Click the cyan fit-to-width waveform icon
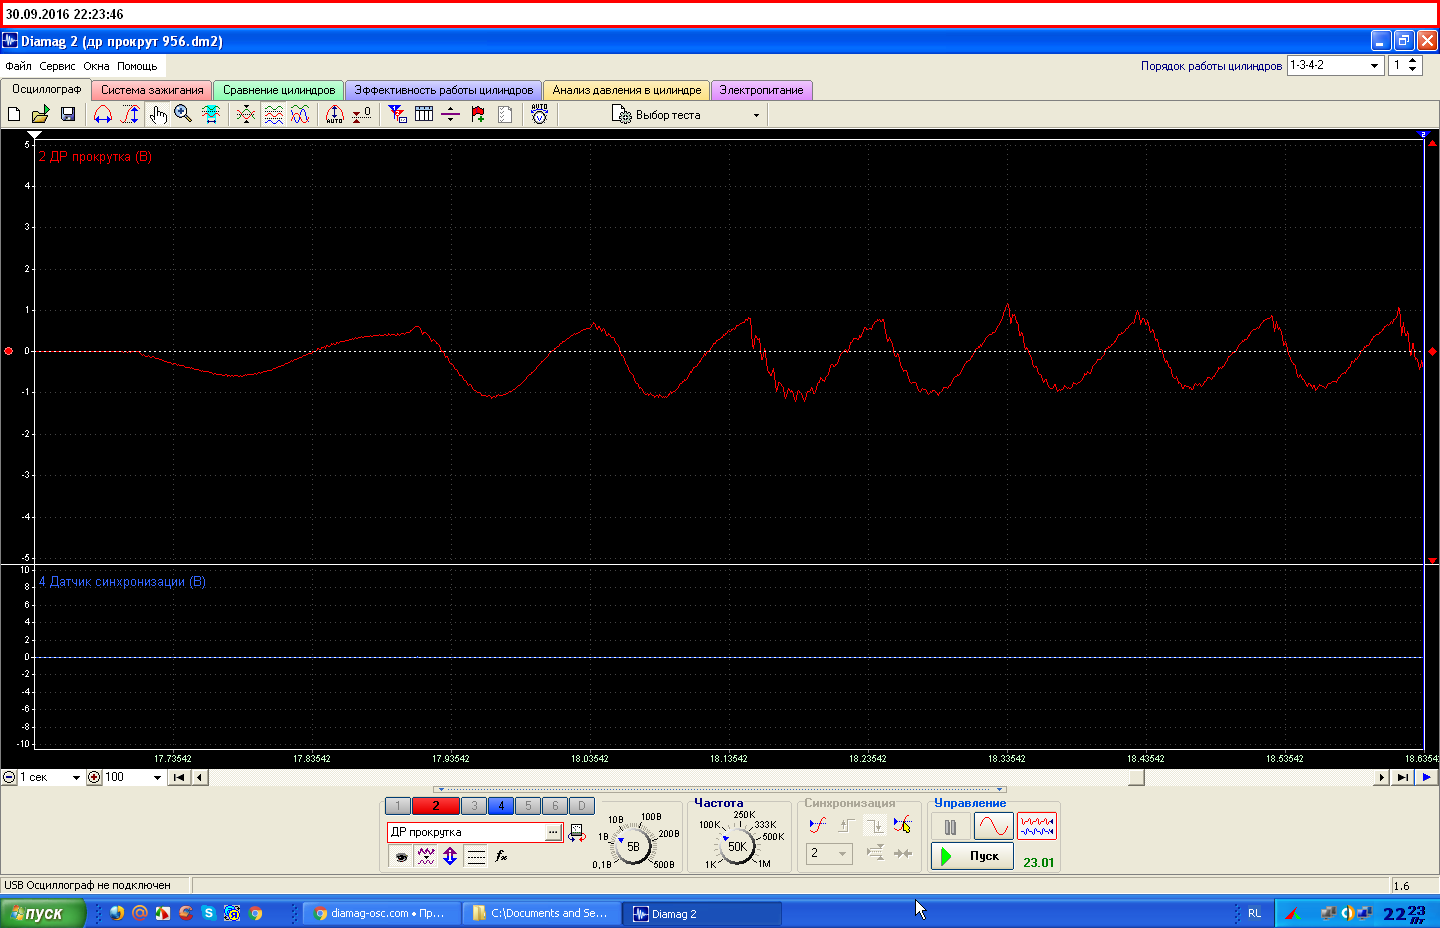The width and height of the screenshot is (1440, 928). pyautogui.click(x=211, y=114)
